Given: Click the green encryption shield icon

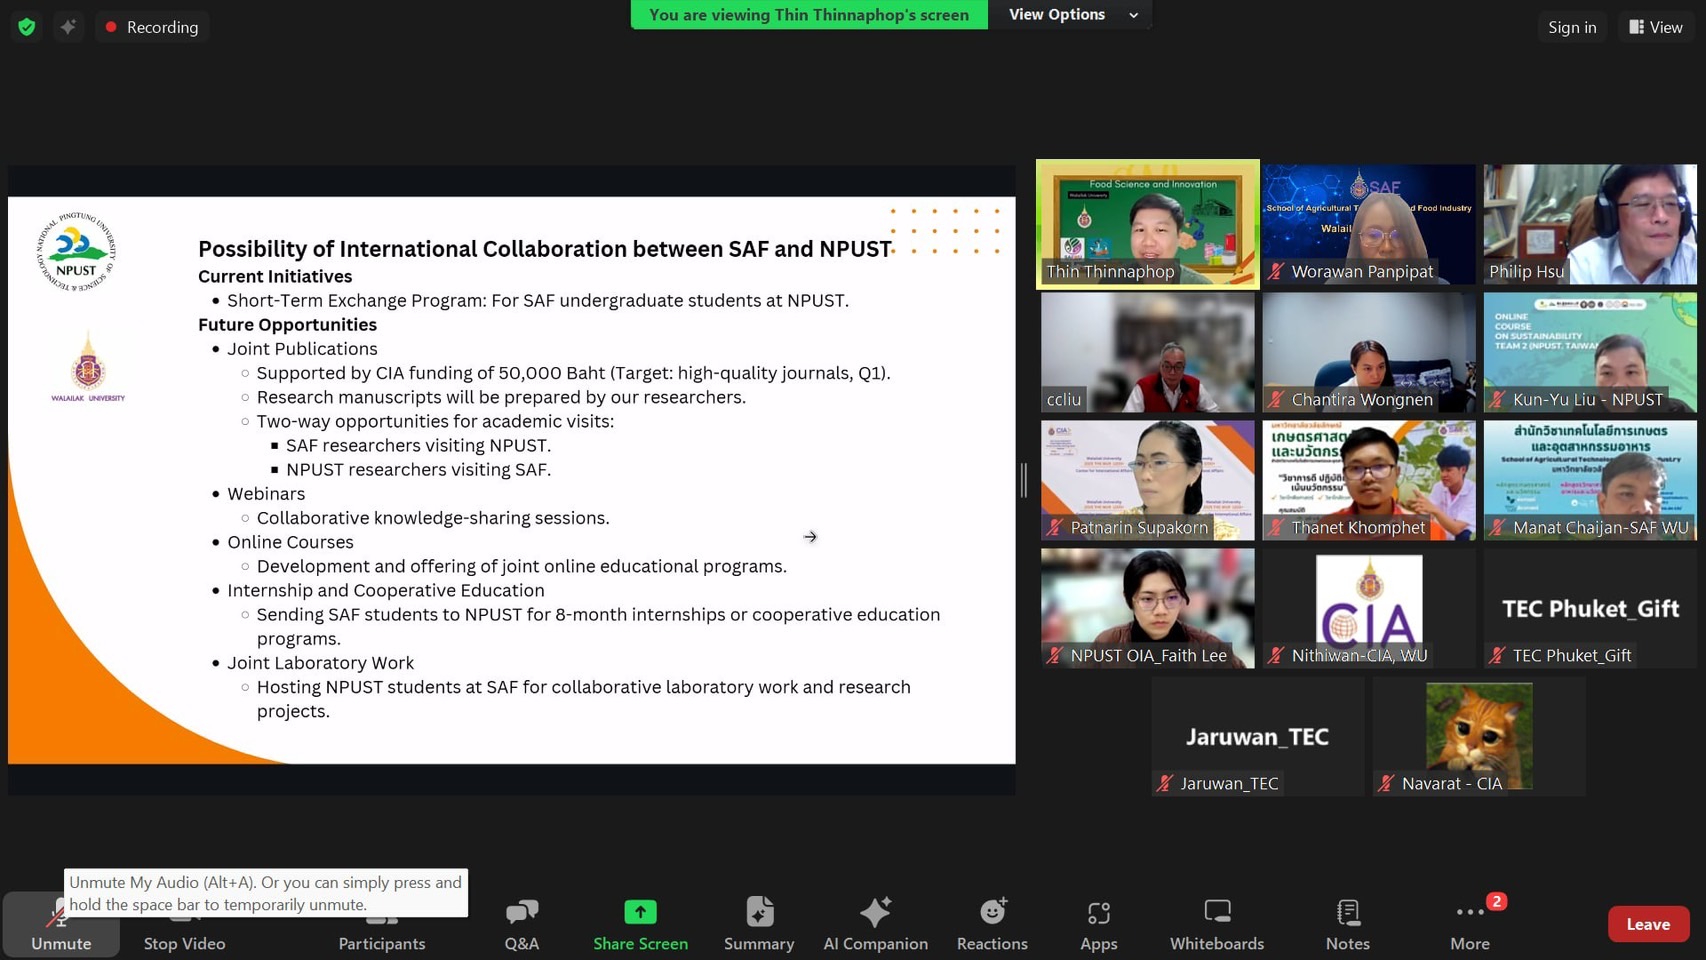Looking at the screenshot, I should 27,27.
